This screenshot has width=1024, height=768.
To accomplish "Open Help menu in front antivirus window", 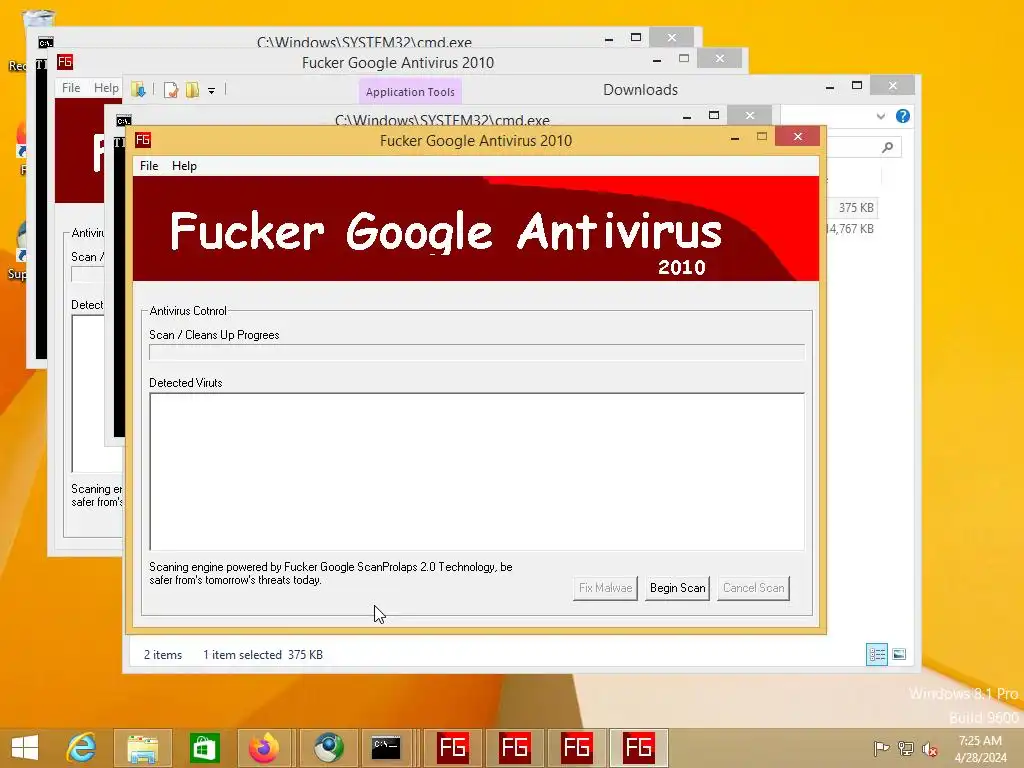I will 184,166.
